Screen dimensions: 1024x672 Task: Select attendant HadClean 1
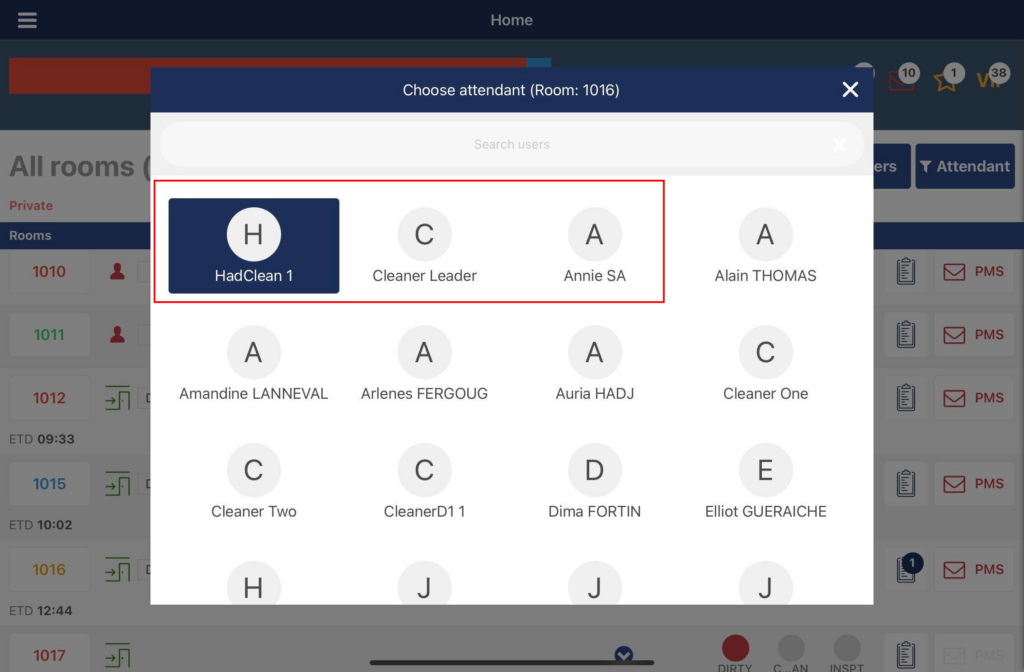pos(254,246)
